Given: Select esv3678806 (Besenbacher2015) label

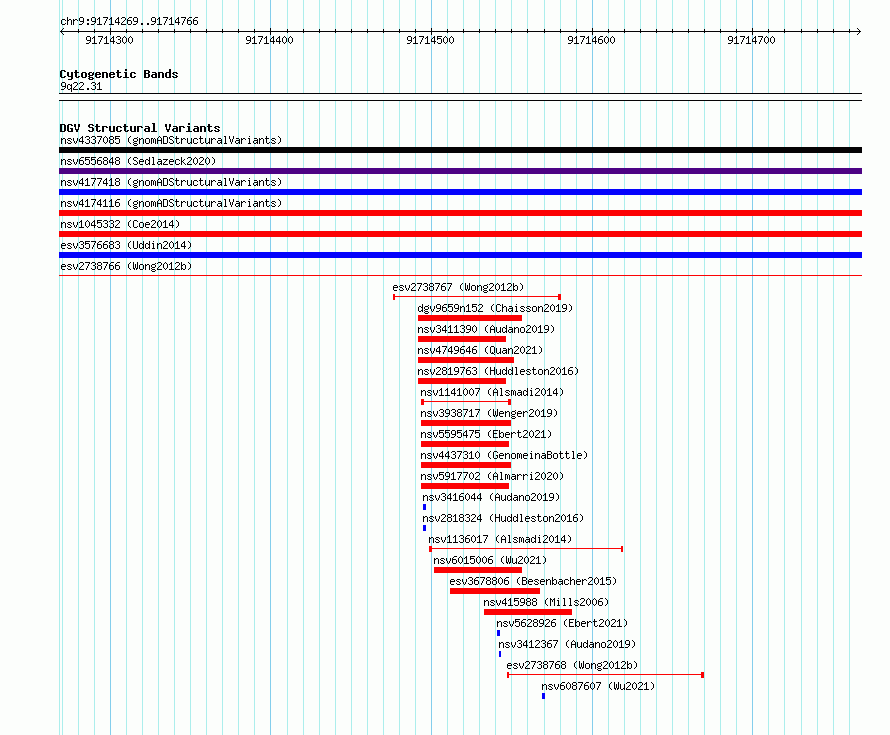Looking at the screenshot, I should (x=533, y=581).
